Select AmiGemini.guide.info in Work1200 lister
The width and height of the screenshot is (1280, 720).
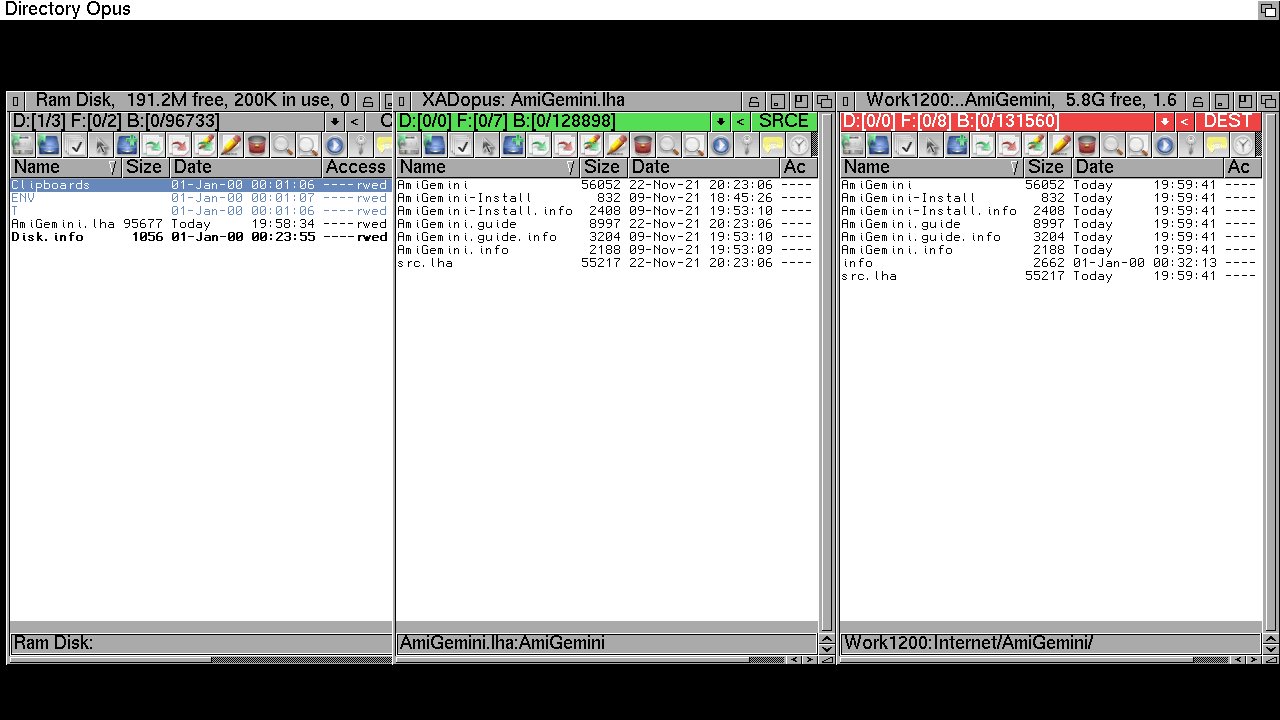1050,237
